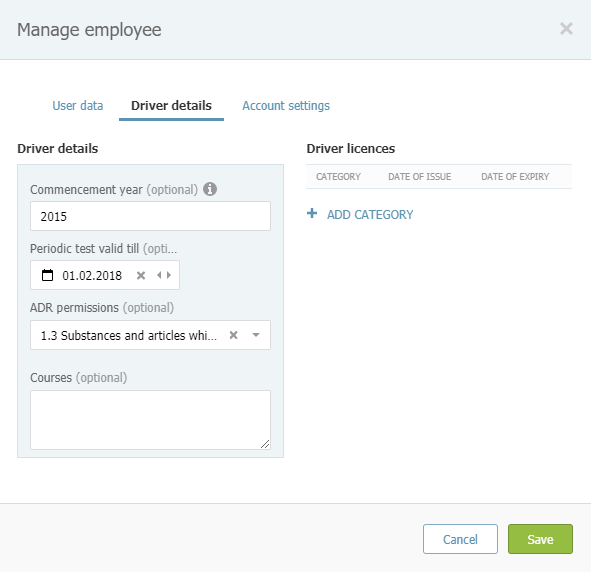Screen dimensions: 591x572
Task: Grab the Courses textarea resize handle
Action: click(x=265, y=444)
